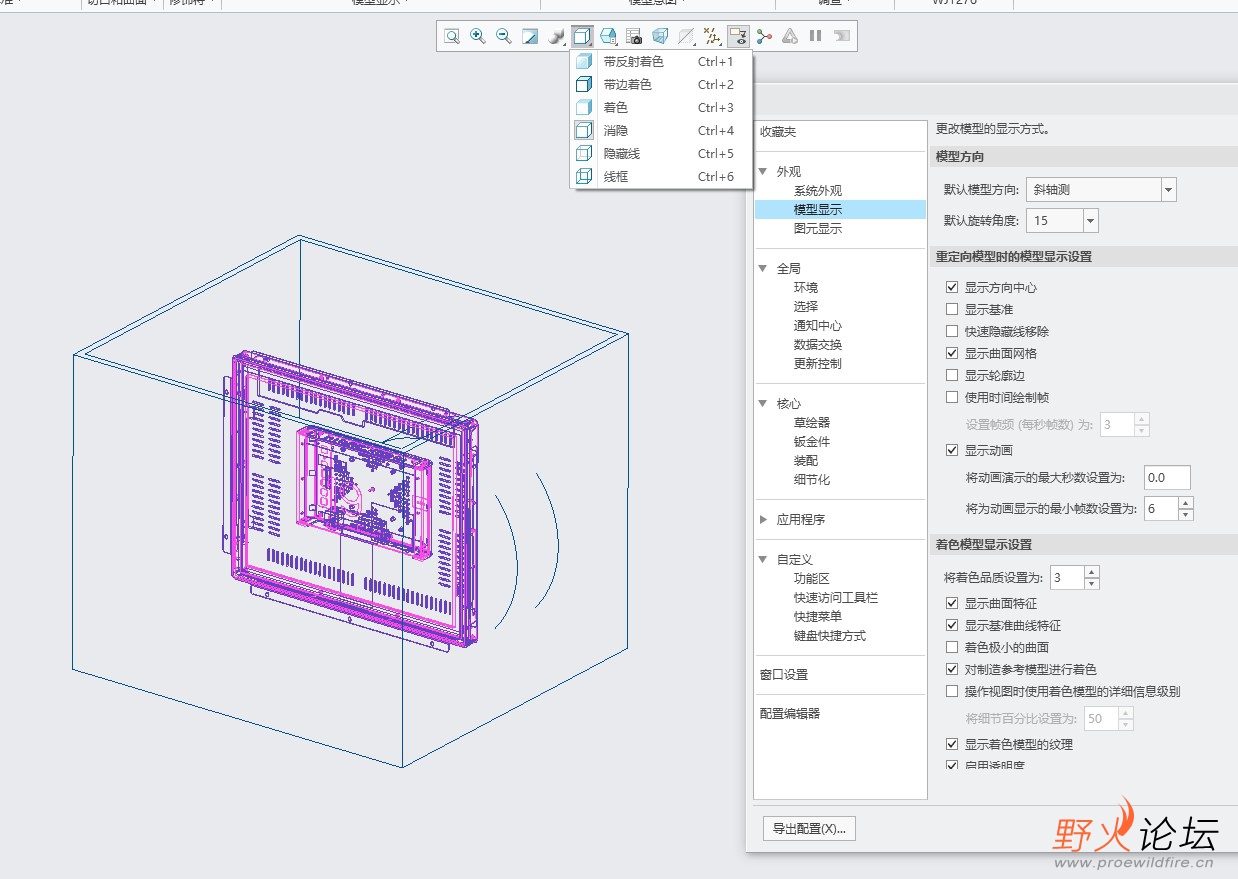The width and height of the screenshot is (1238, 879).
Task: Enable 快速隐藏线移除 checkbox
Action: [x=952, y=332]
